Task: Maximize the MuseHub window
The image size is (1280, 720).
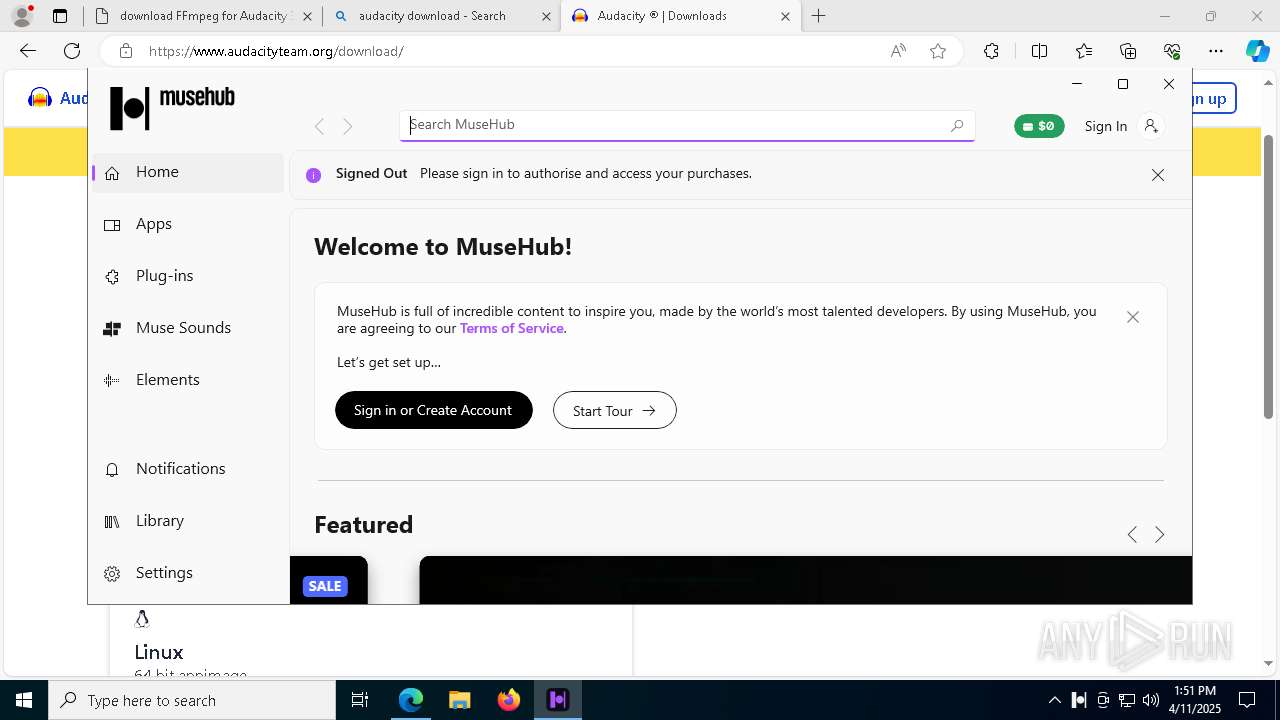Action: pos(1123,84)
